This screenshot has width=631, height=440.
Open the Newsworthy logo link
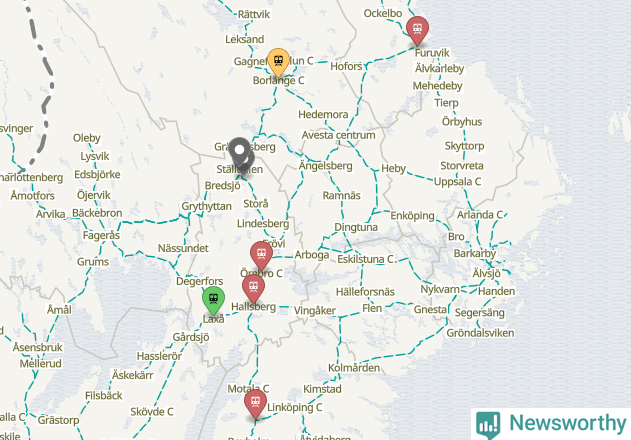551,423
